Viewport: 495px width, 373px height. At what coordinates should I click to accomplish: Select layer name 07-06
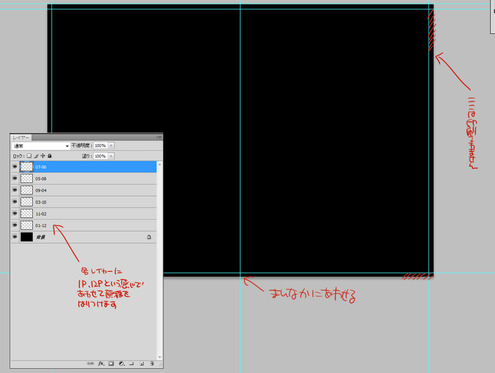pyautogui.click(x=41, y=167)
